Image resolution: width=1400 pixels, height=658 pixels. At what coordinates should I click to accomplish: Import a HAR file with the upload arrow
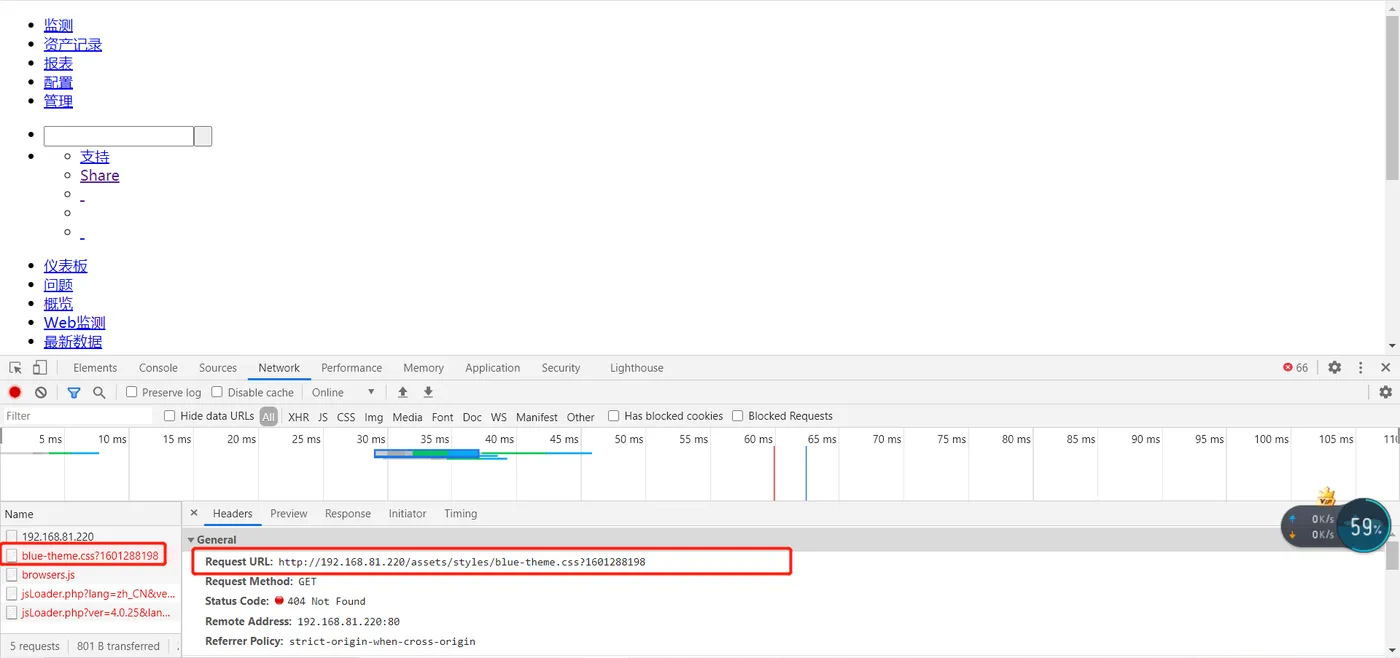403,393
